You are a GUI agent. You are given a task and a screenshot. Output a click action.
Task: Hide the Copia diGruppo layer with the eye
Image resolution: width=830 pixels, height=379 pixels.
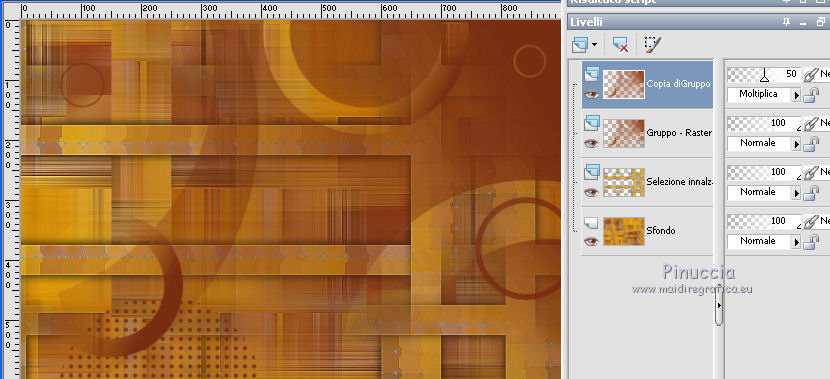pyautogui.click(x=591, y=94)
